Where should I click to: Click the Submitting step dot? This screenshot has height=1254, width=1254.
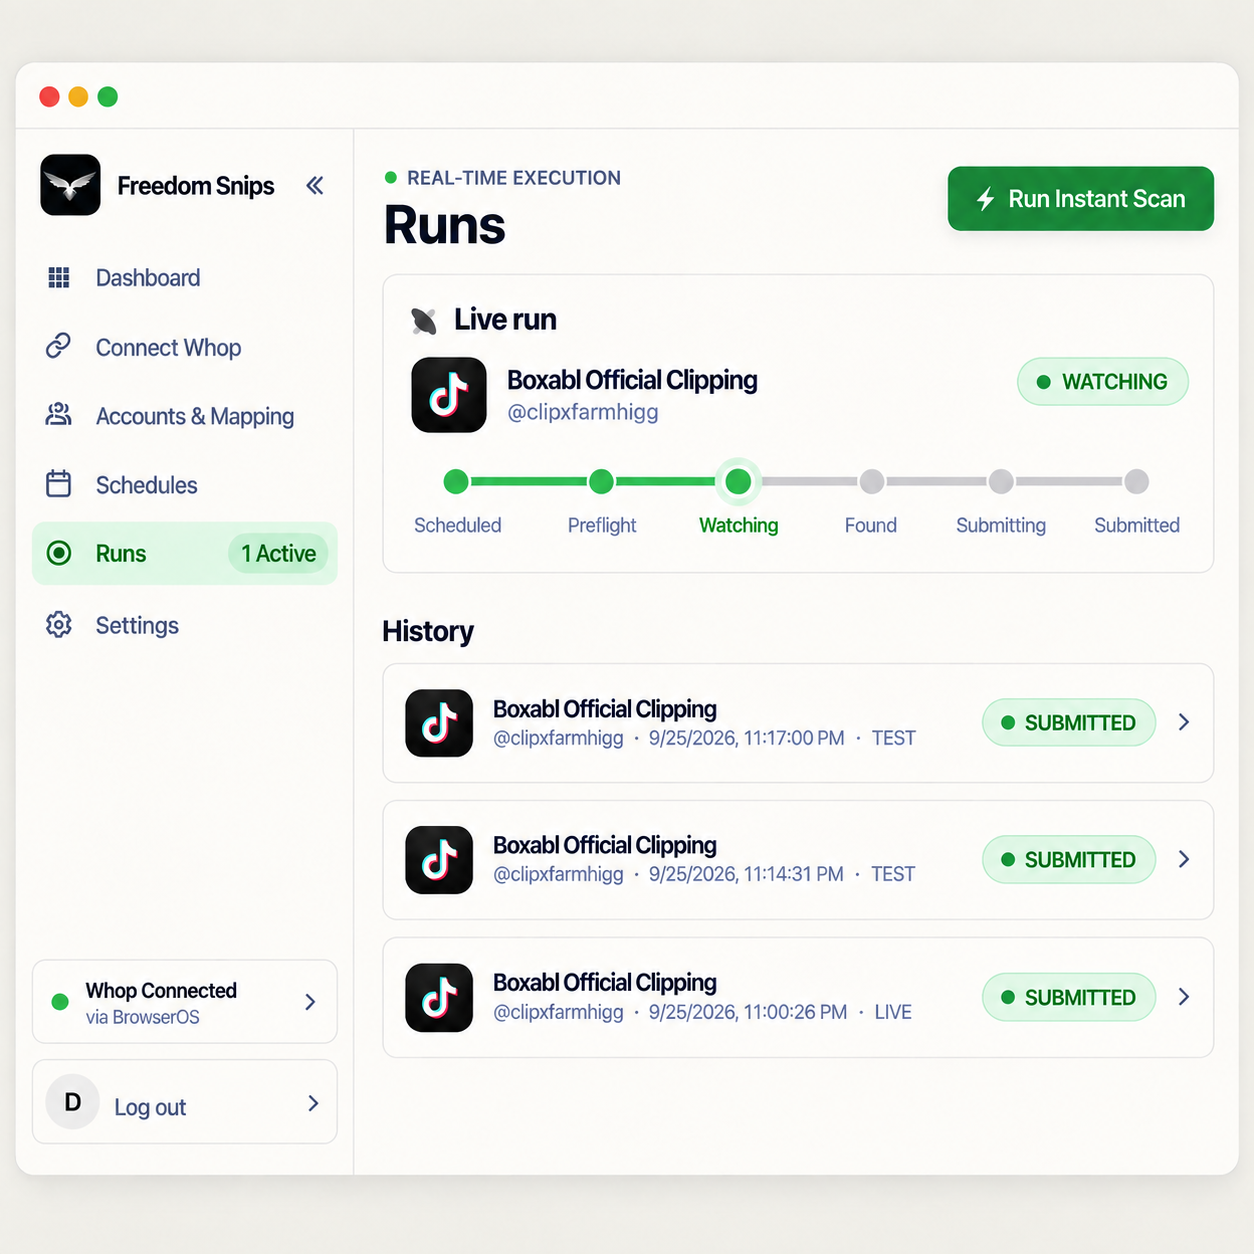1001,482
